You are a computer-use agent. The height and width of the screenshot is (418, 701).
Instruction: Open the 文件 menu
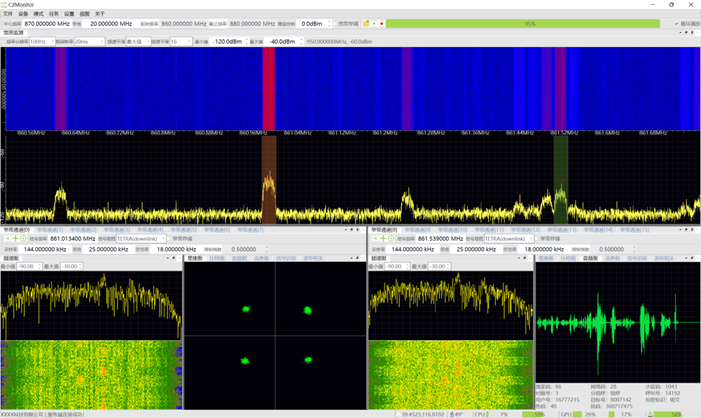click(x=8, y=14)
